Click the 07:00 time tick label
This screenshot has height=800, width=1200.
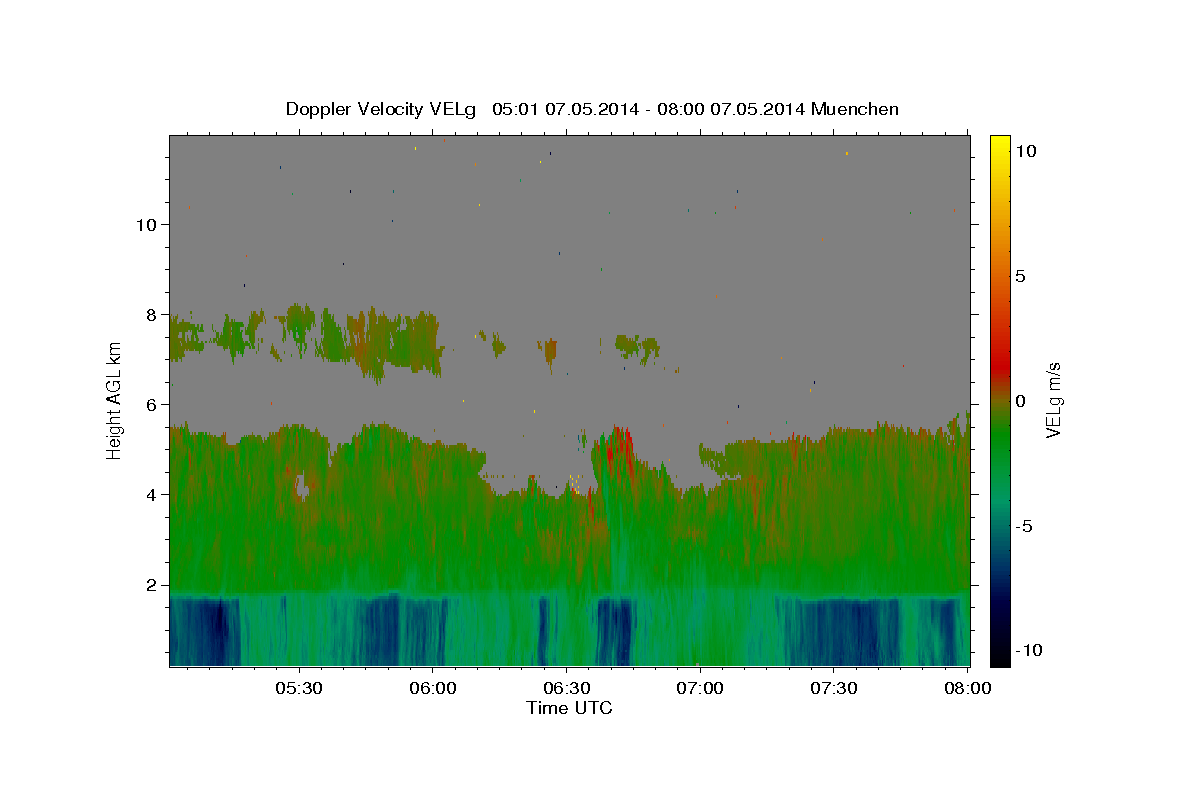700,689
